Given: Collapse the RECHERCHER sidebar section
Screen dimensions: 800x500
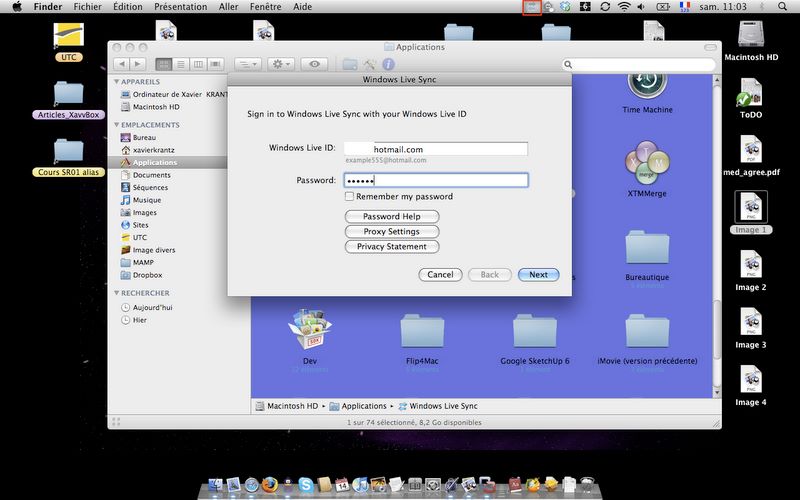Looking at the screenshot, I should coord(117,293).
